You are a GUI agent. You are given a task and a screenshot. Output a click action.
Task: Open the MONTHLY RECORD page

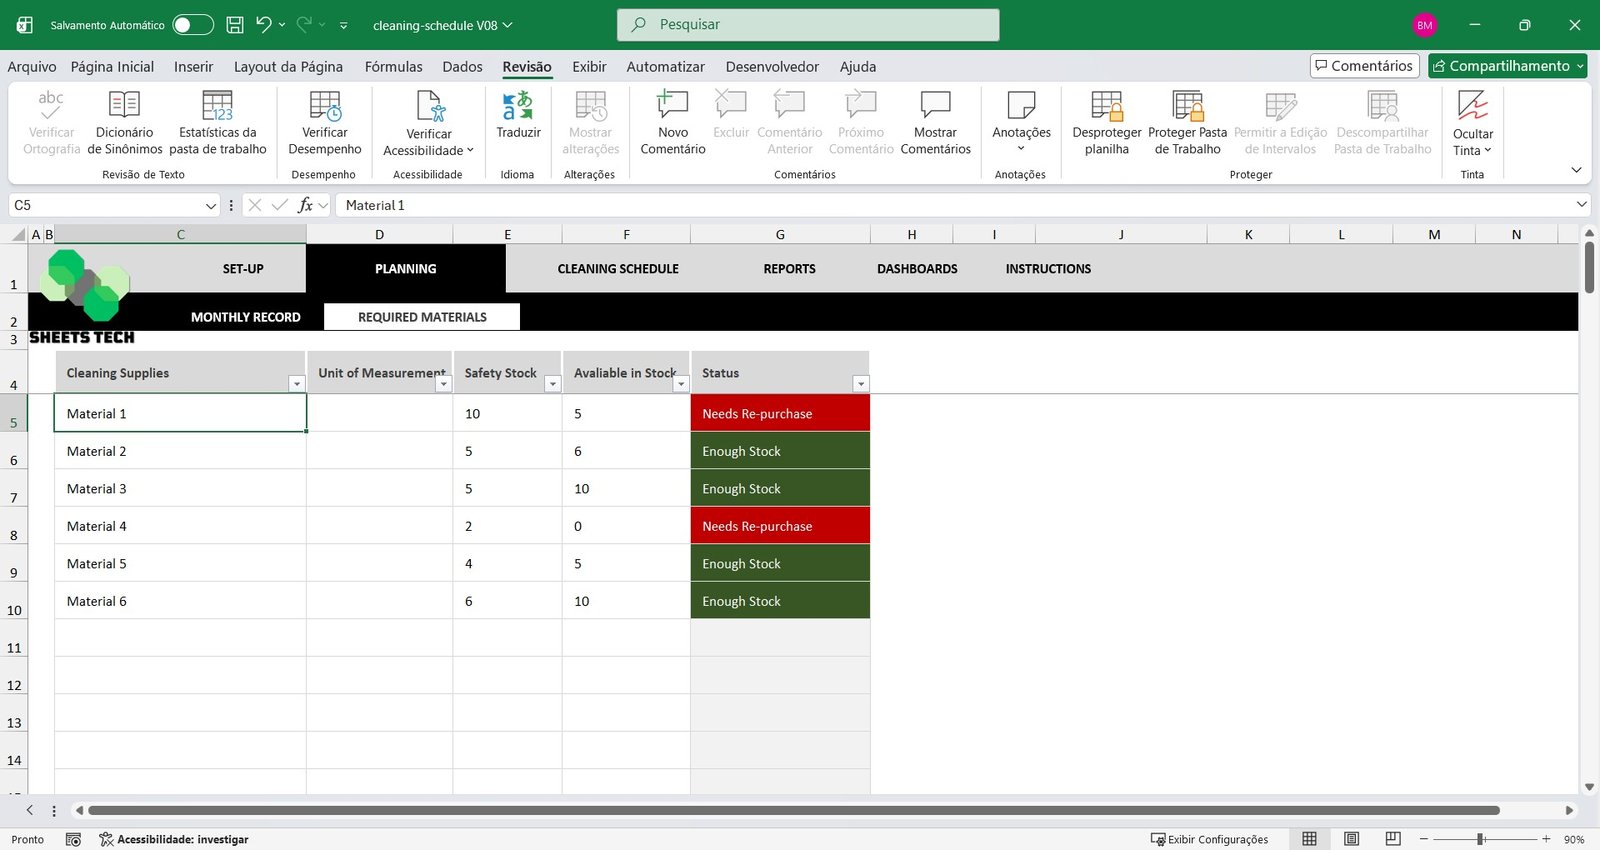click(245, 317)
